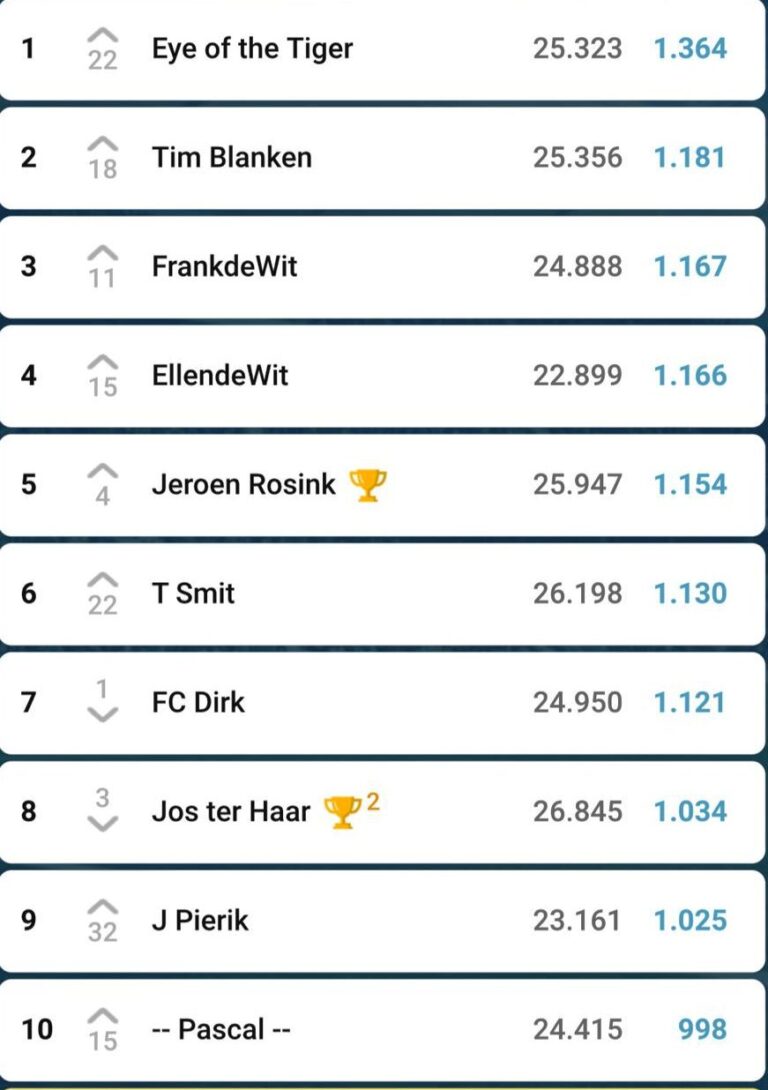Click rank number 5 of Jeroen Rosink
This screenshot has width=768, height=1090.
pos(29,484)
